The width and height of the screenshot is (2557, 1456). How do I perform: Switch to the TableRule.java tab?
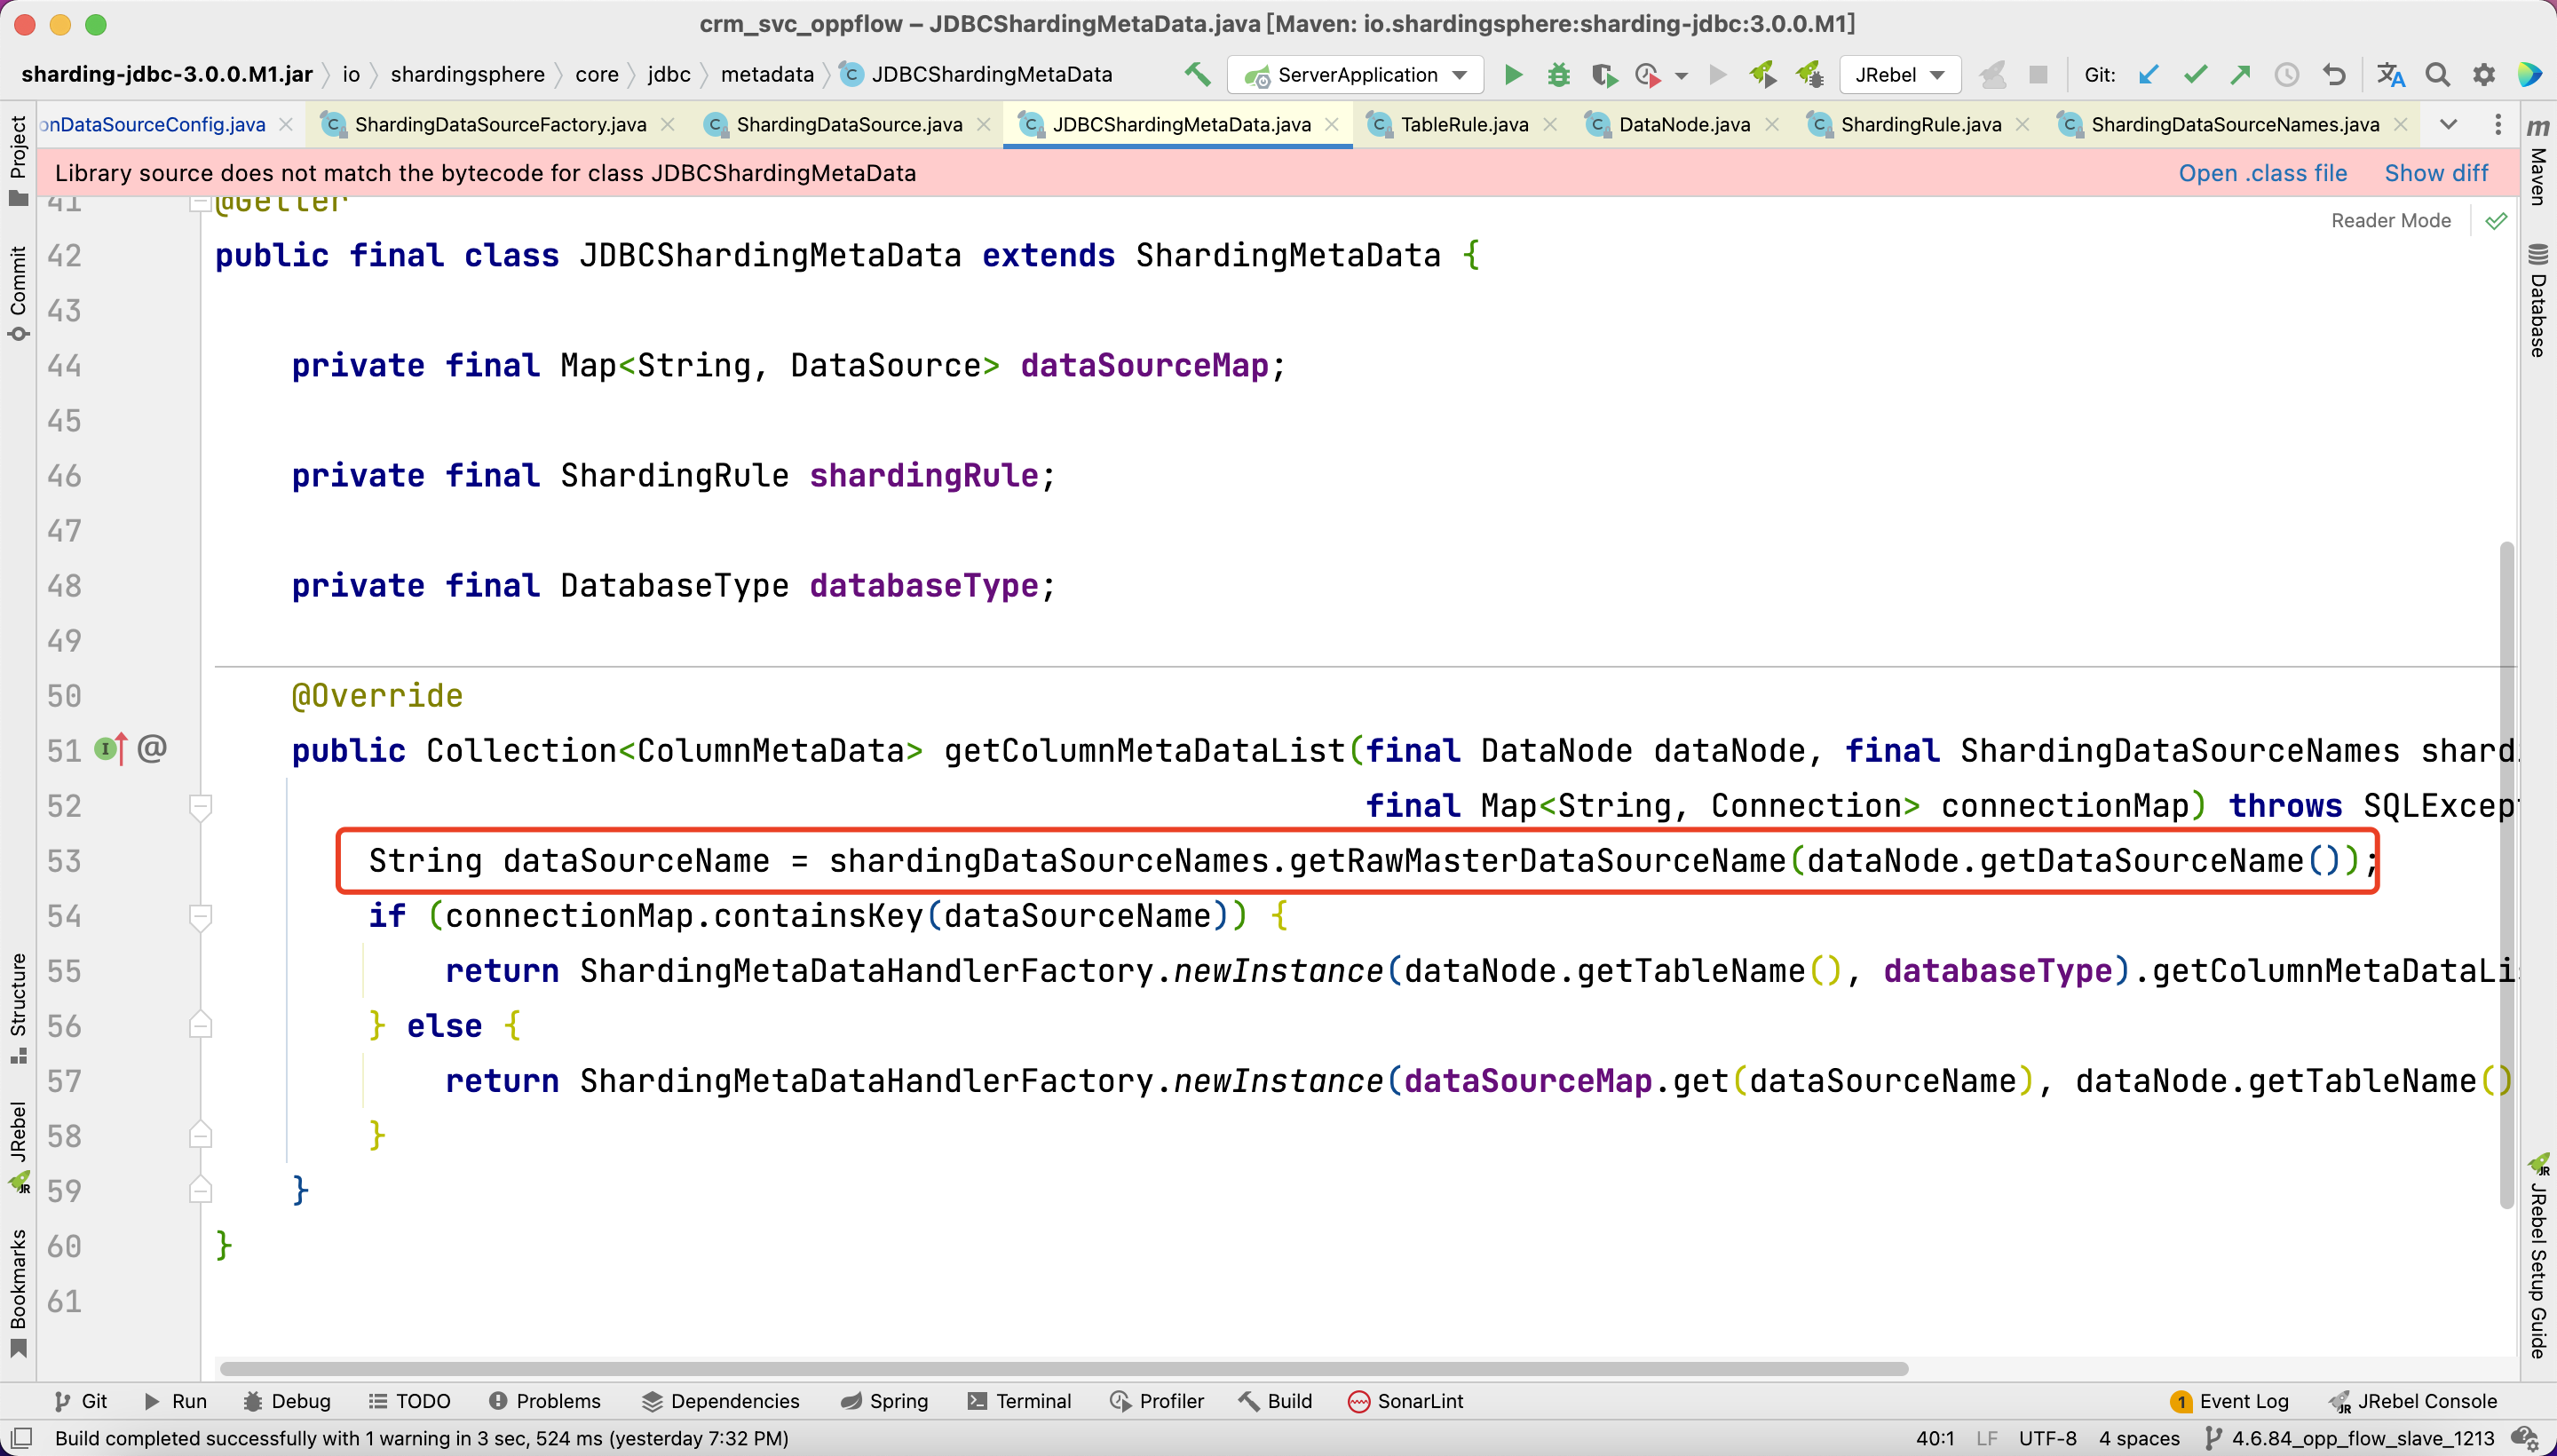(x=1465, y=124)
